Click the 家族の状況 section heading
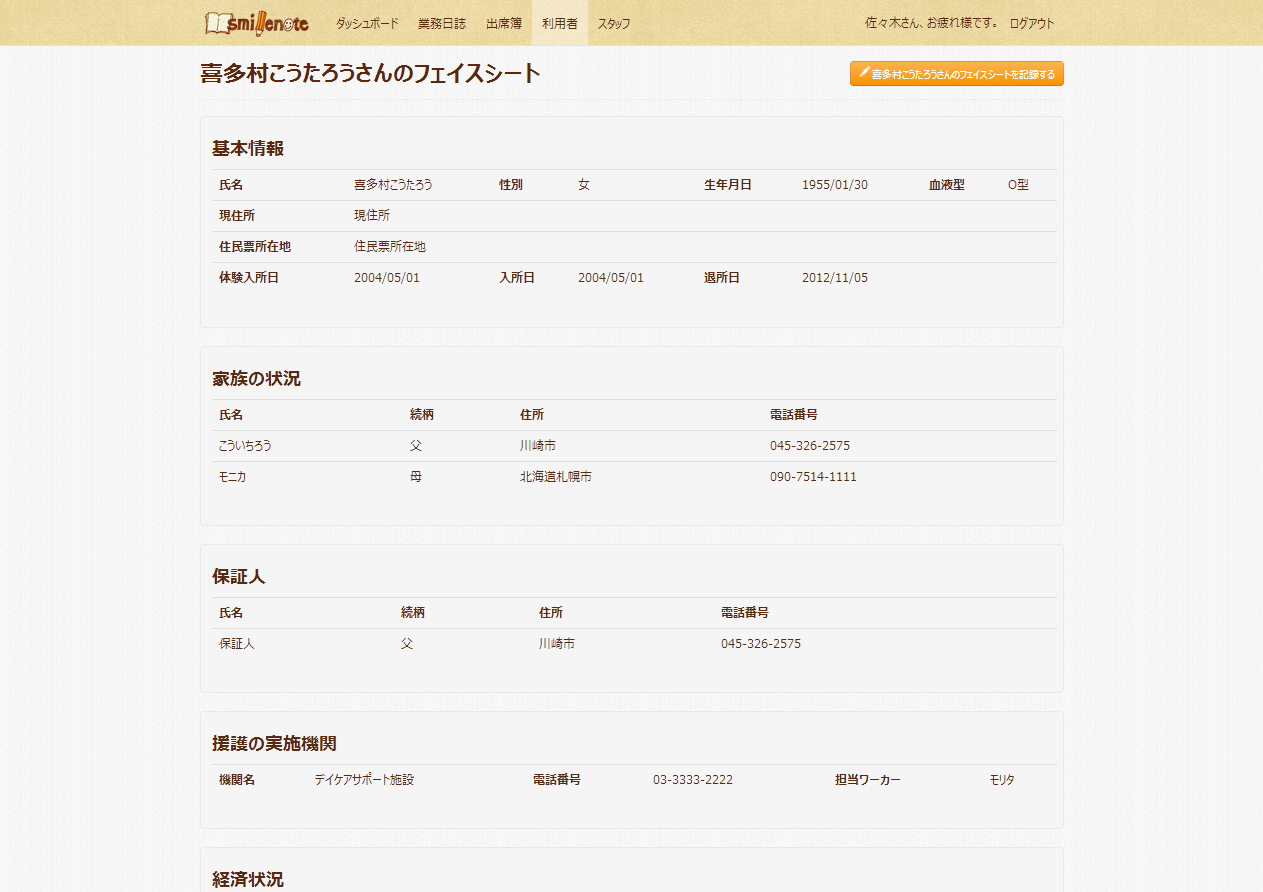The height and width of the screenshot is (892, 1263). point(256,379)
